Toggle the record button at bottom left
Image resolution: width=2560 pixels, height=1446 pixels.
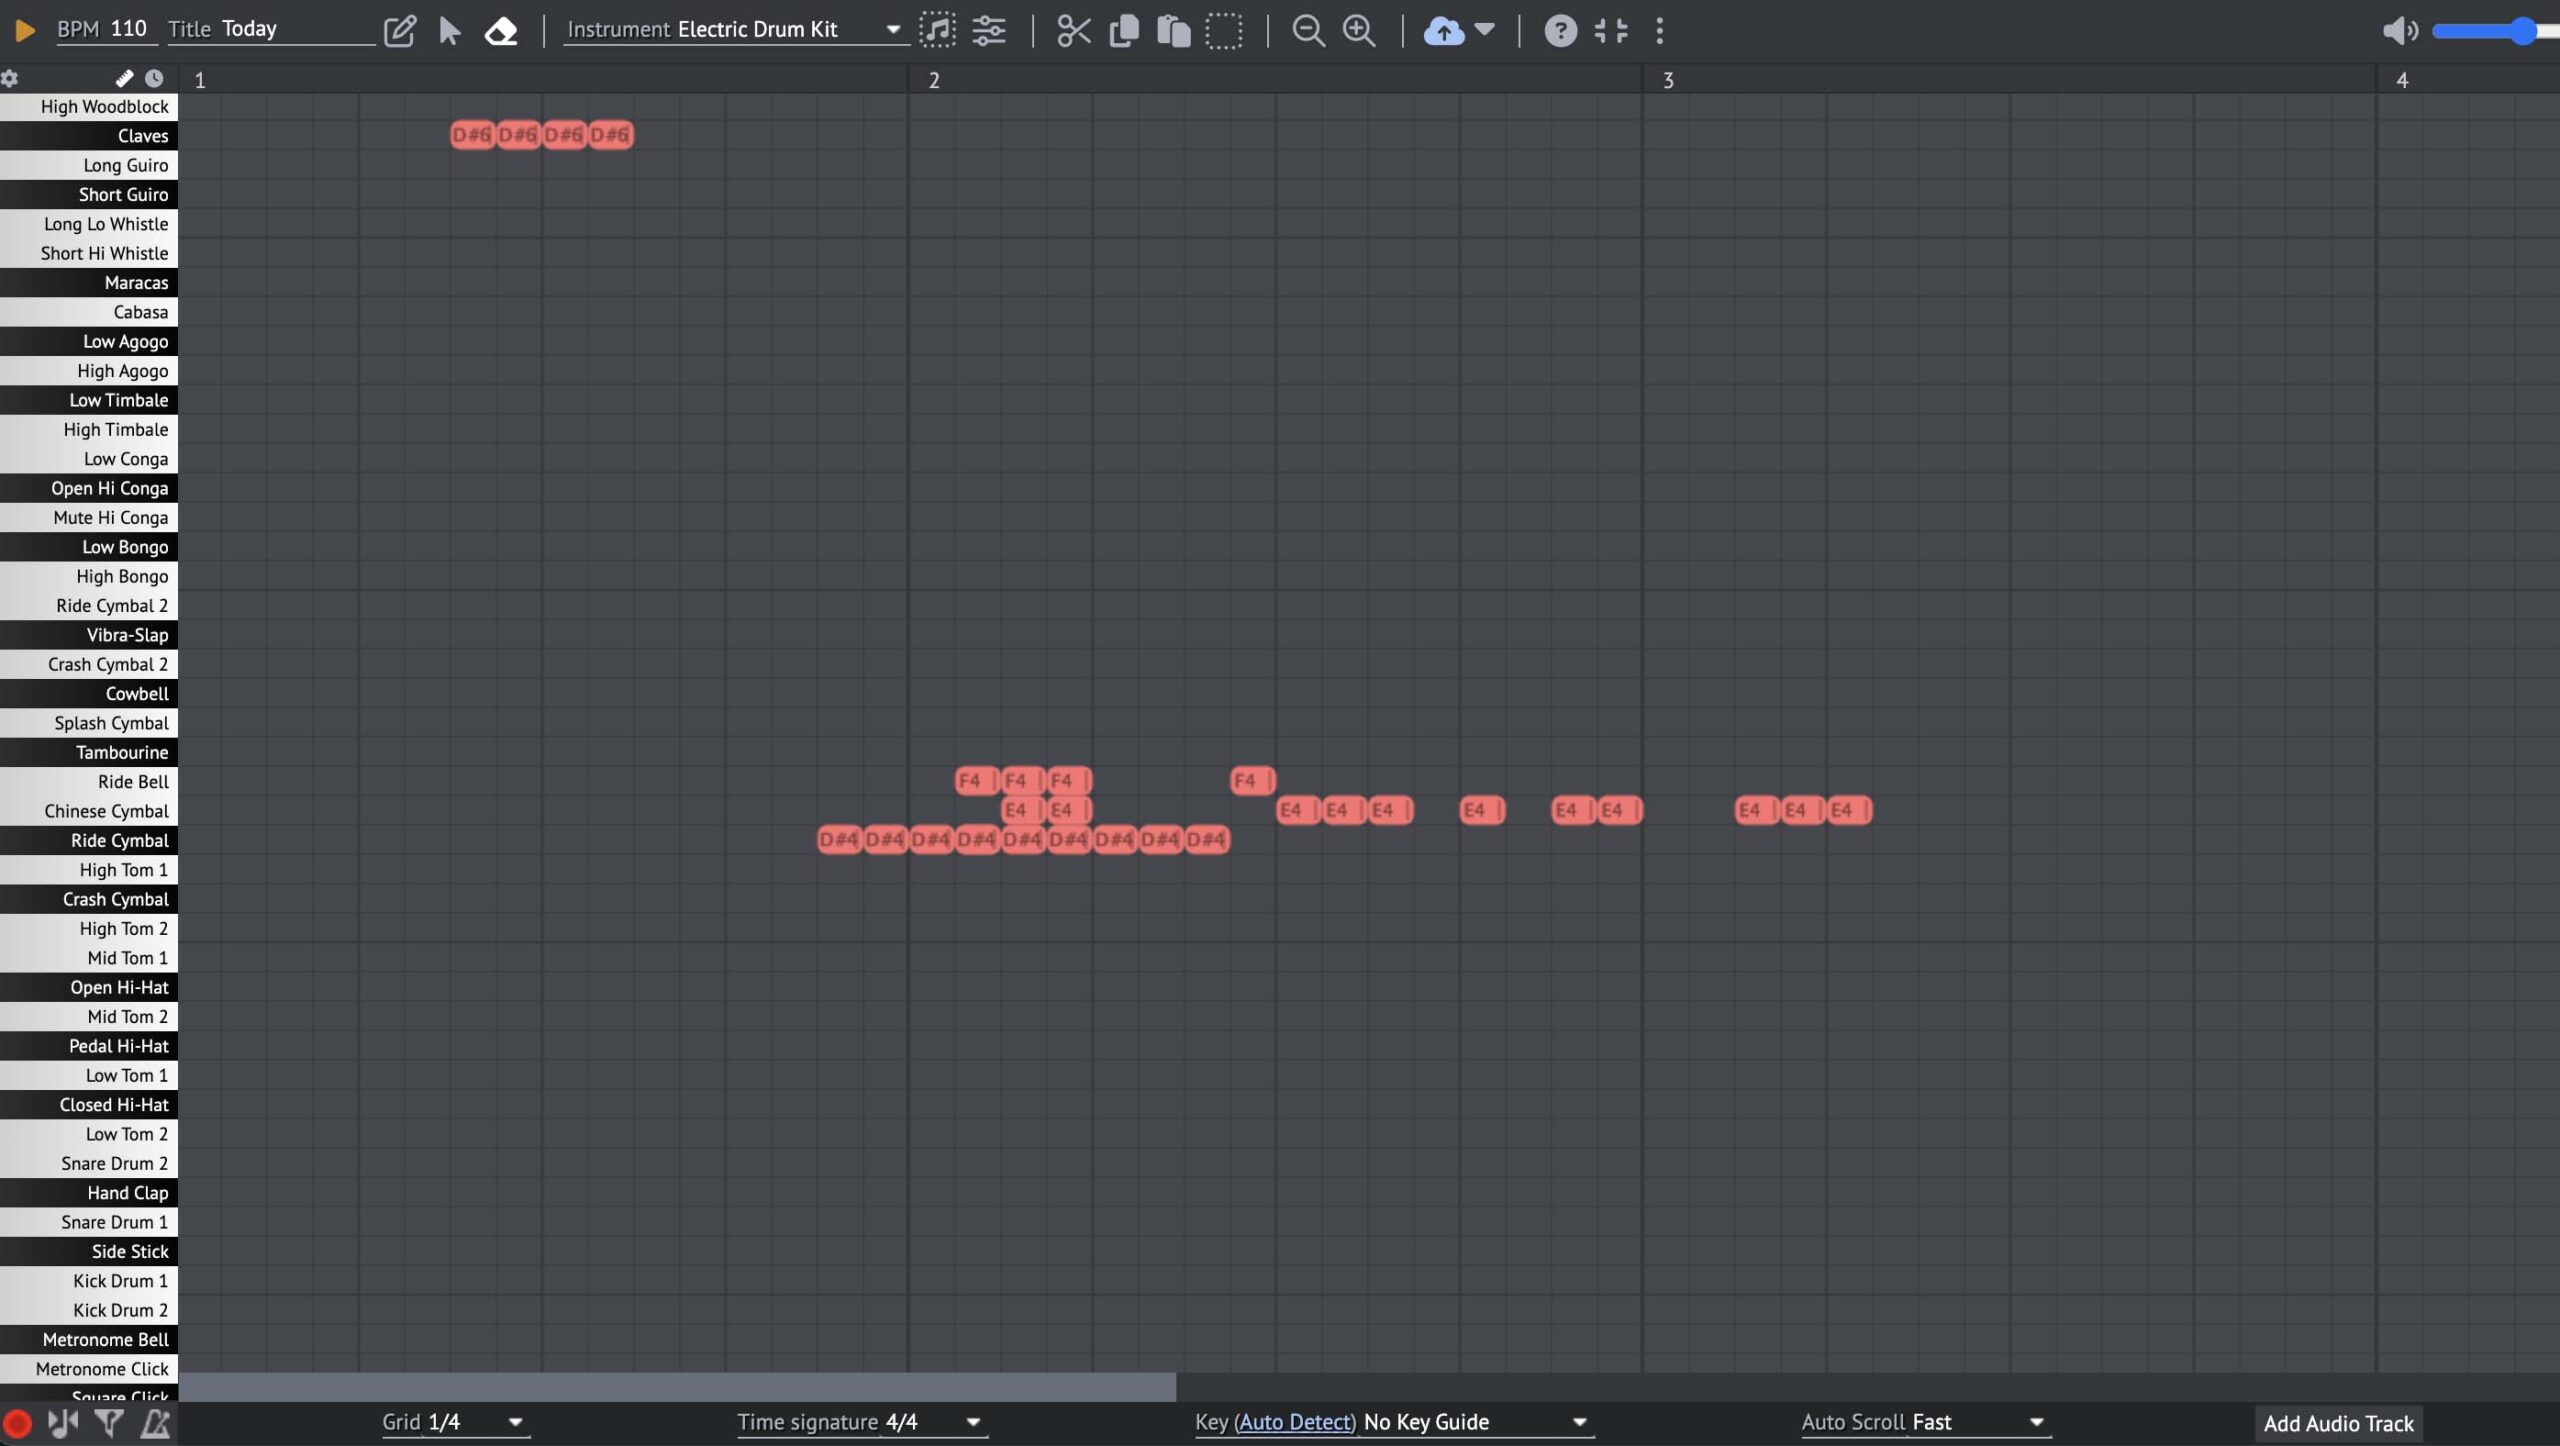(x=17, y=1422)
